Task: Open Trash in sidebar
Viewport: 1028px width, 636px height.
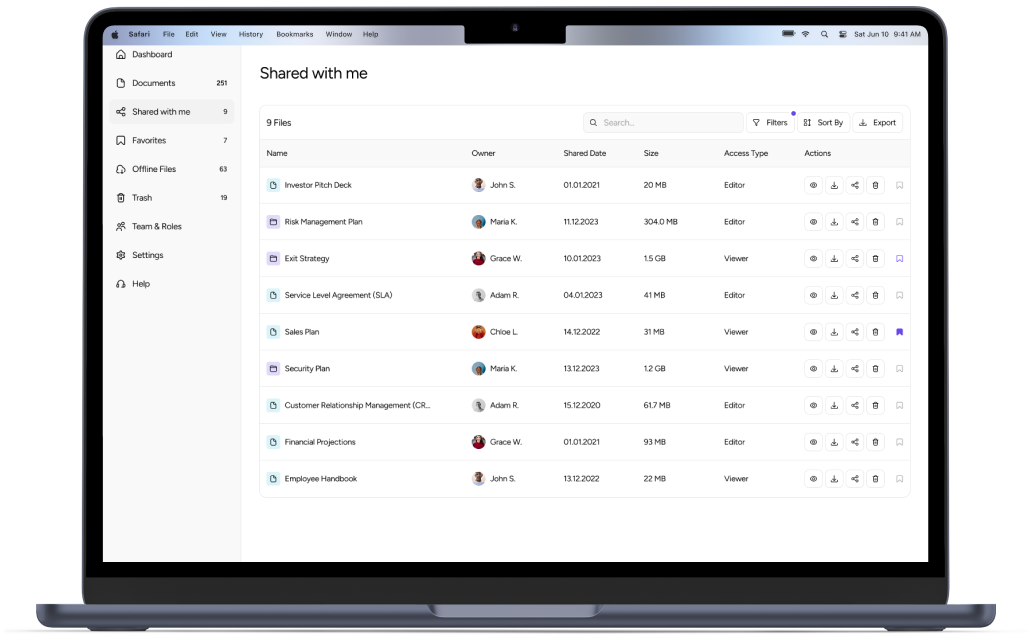Action: (x=172, y=198)
